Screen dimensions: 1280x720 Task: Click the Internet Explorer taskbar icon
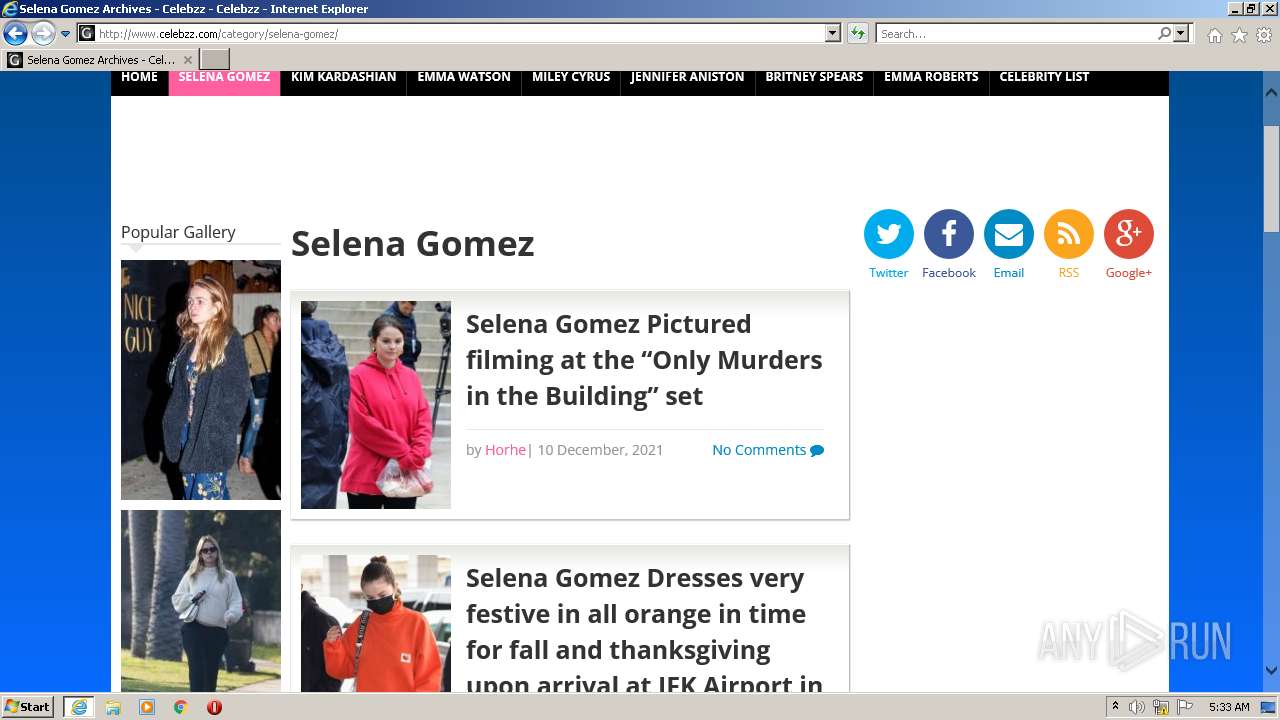78,707
